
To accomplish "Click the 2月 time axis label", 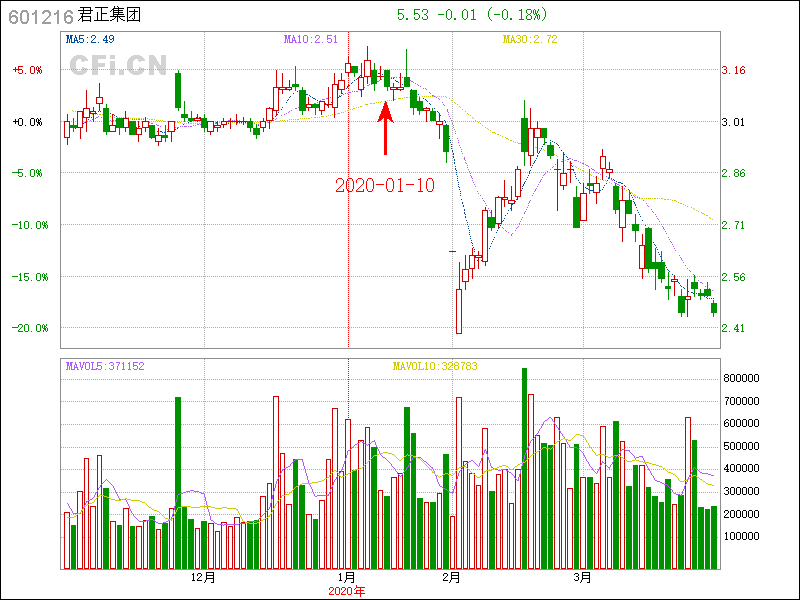I will (451, 578).
